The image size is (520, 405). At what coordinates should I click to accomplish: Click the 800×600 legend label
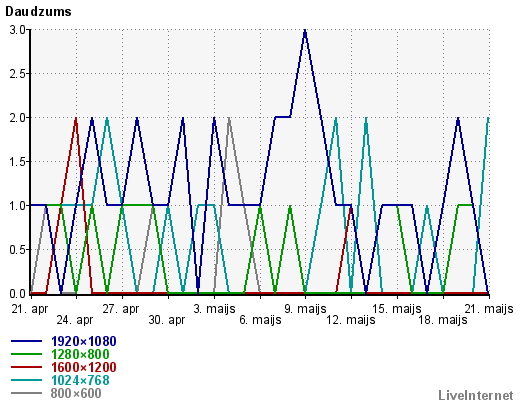pyautogui.click(x=76, y=393)
